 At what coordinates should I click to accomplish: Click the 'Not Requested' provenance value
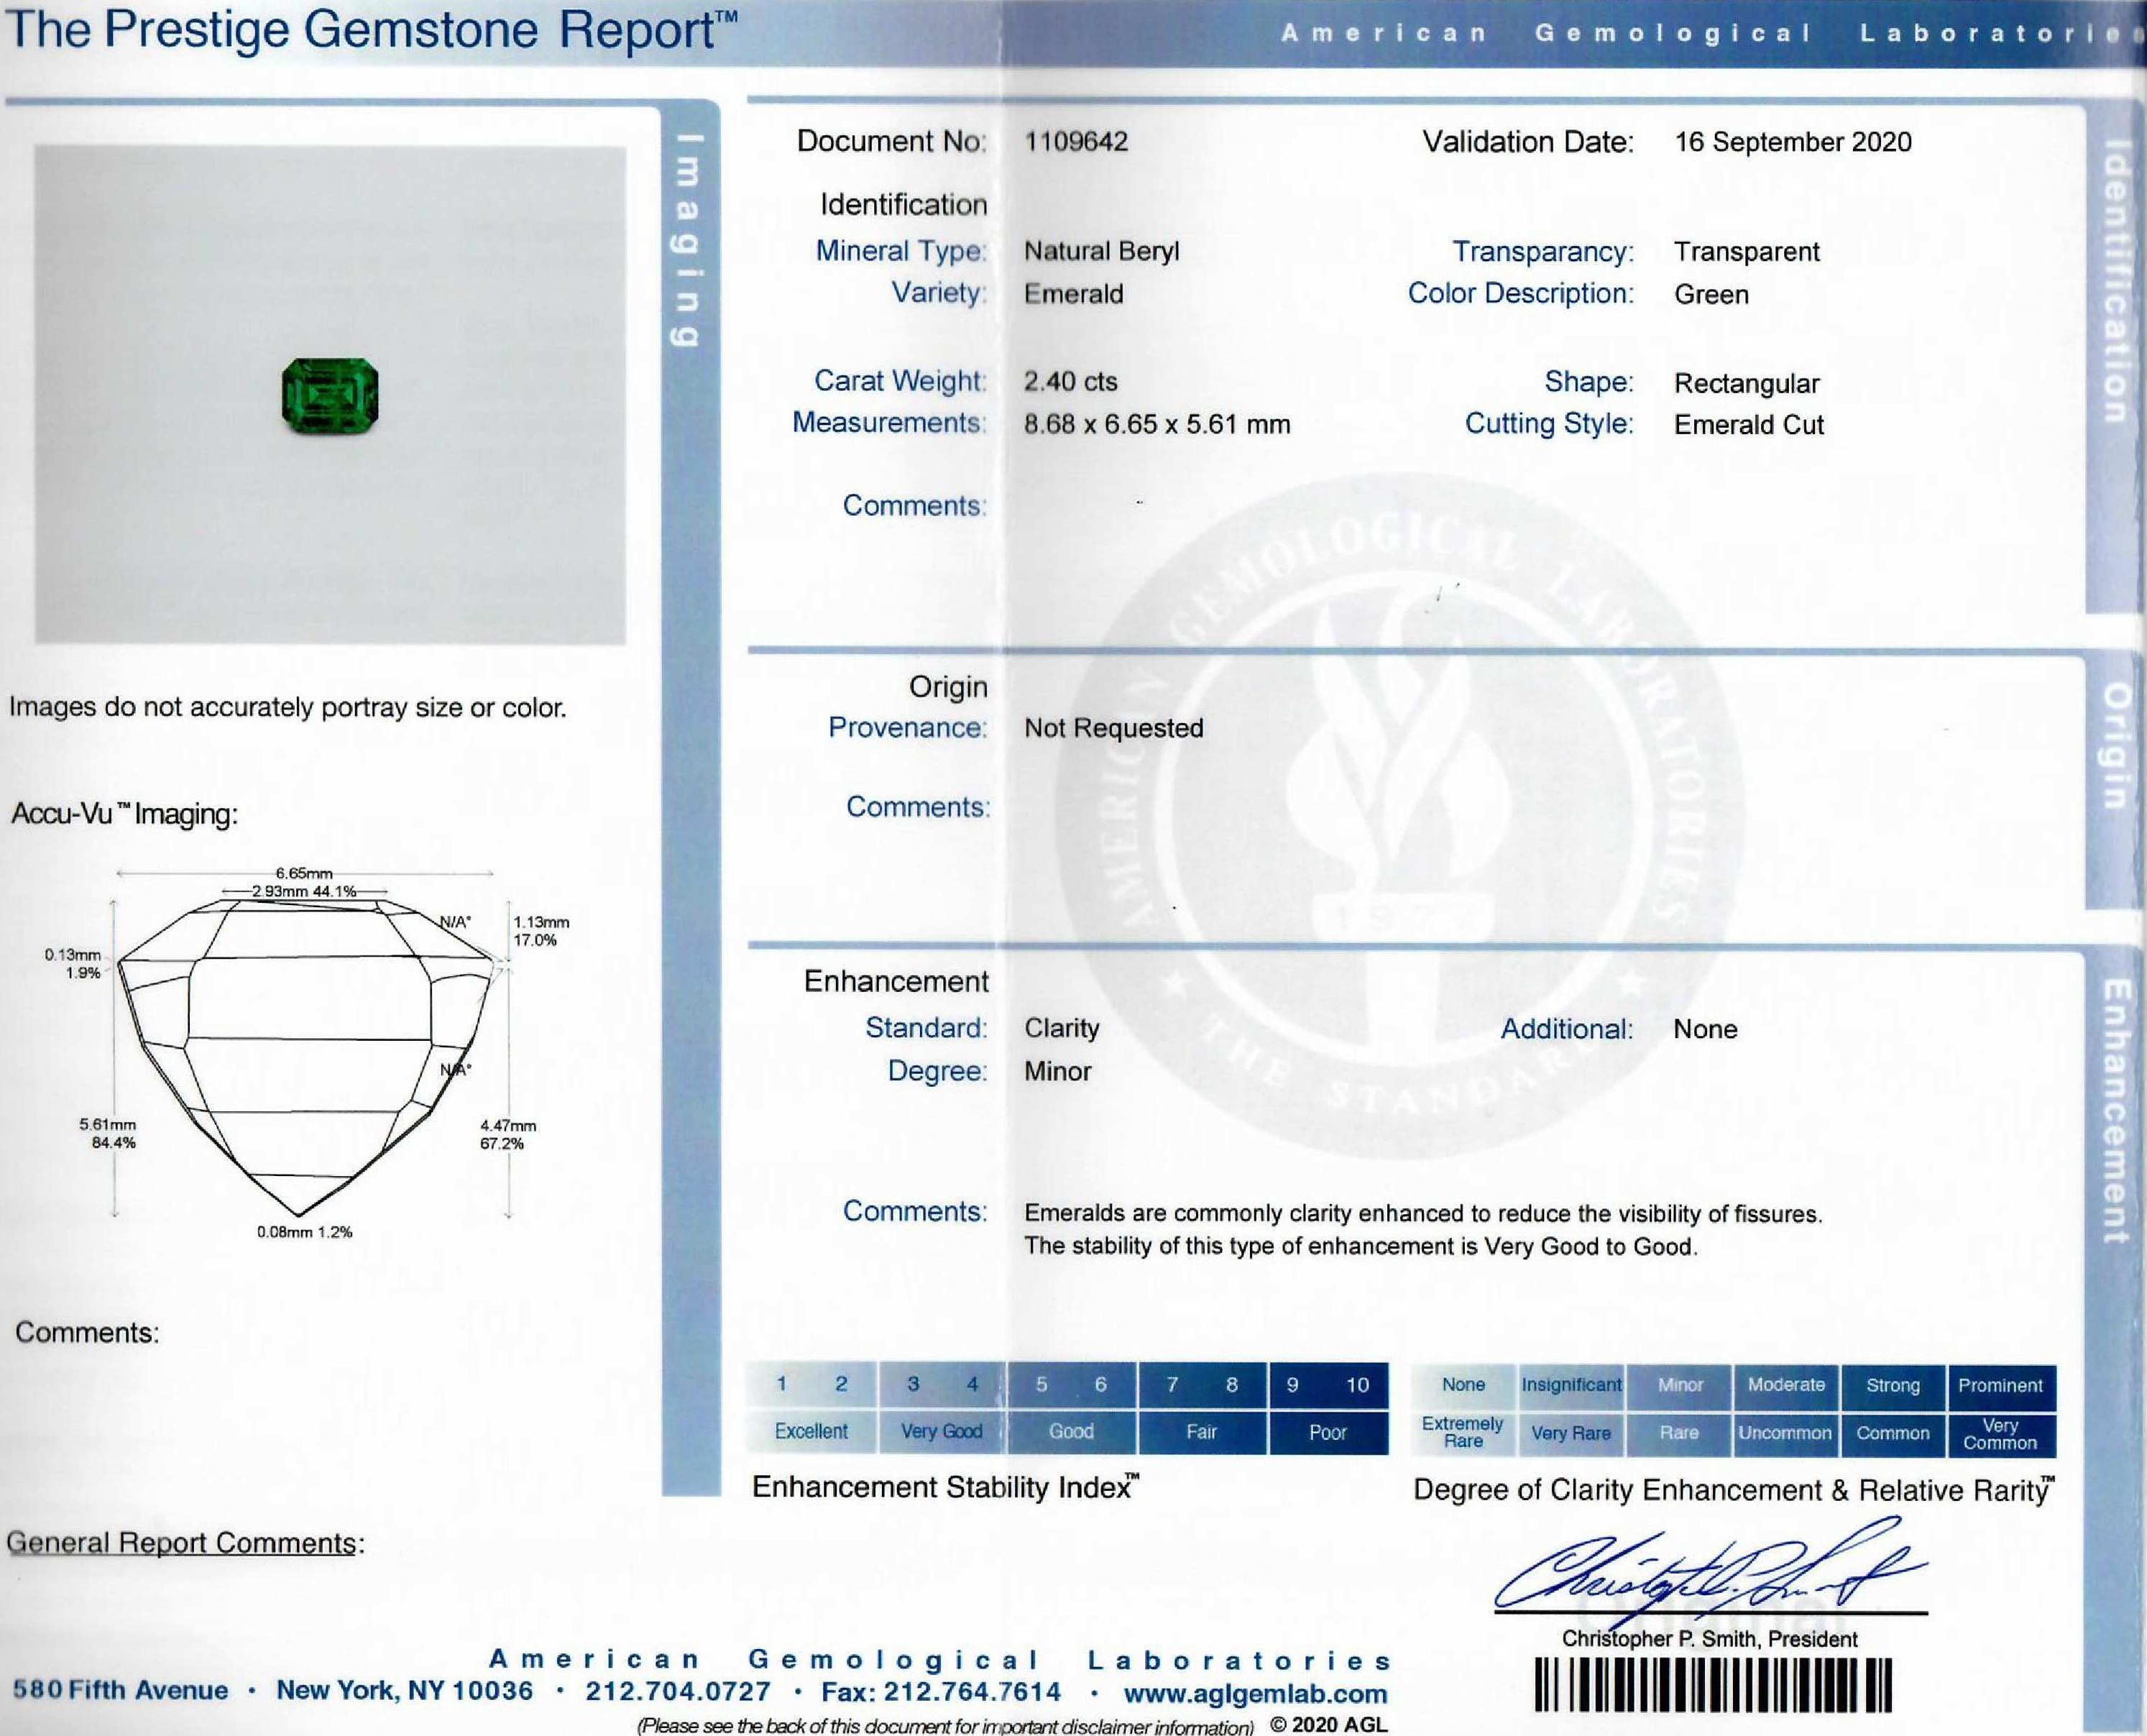pyautogui.click(x=1113, y=728)
